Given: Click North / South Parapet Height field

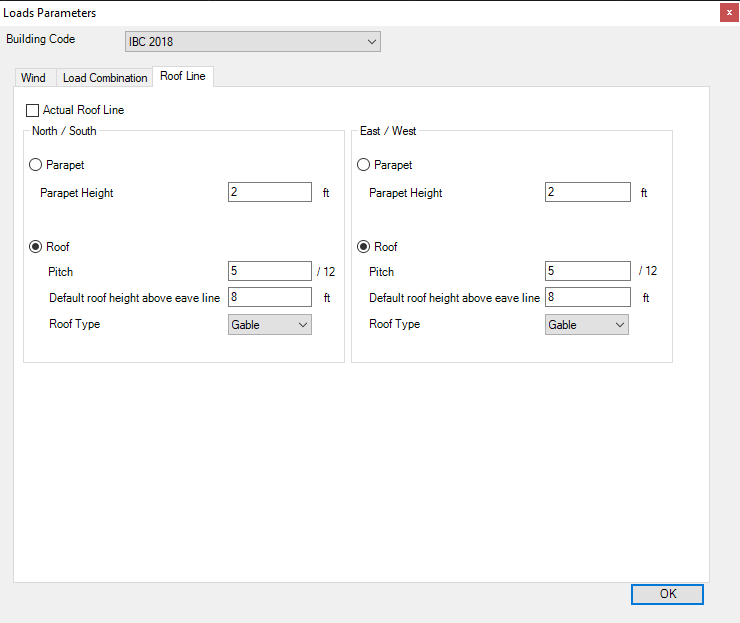Looking at the screenshot, I should [270, 193].
